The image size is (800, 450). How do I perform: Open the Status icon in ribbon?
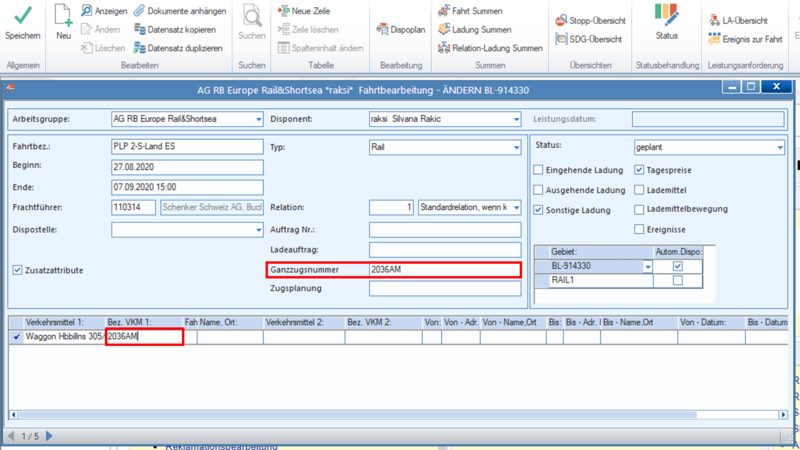click(666, 15)
